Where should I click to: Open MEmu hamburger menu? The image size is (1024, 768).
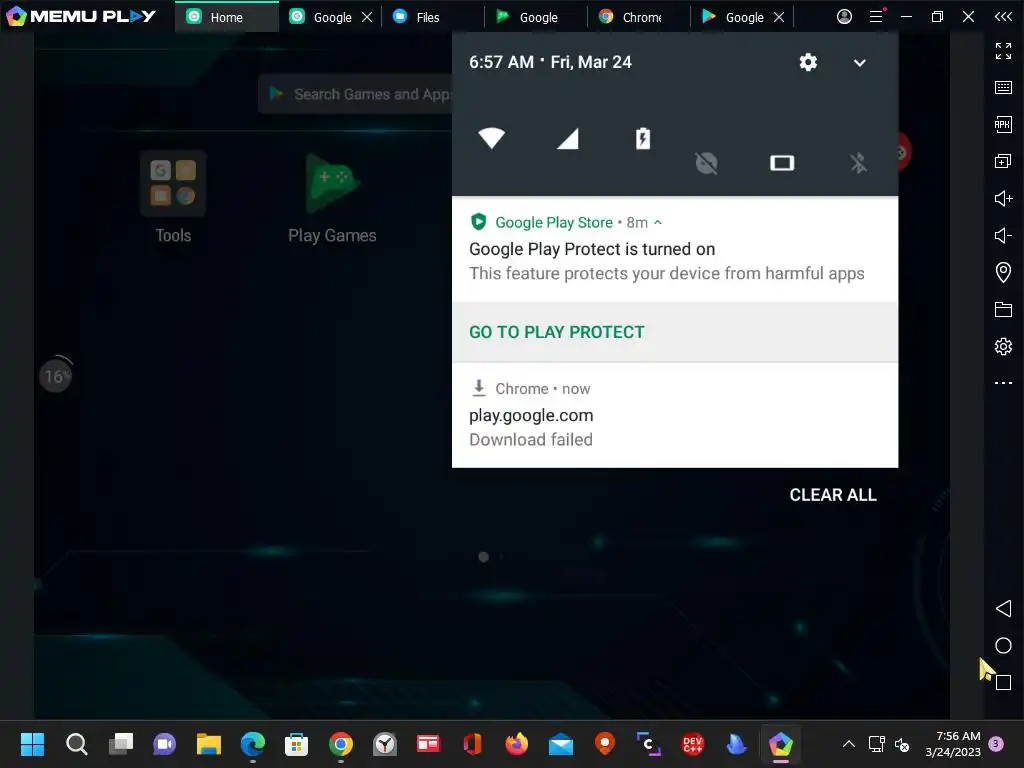(x=876, y=16)
